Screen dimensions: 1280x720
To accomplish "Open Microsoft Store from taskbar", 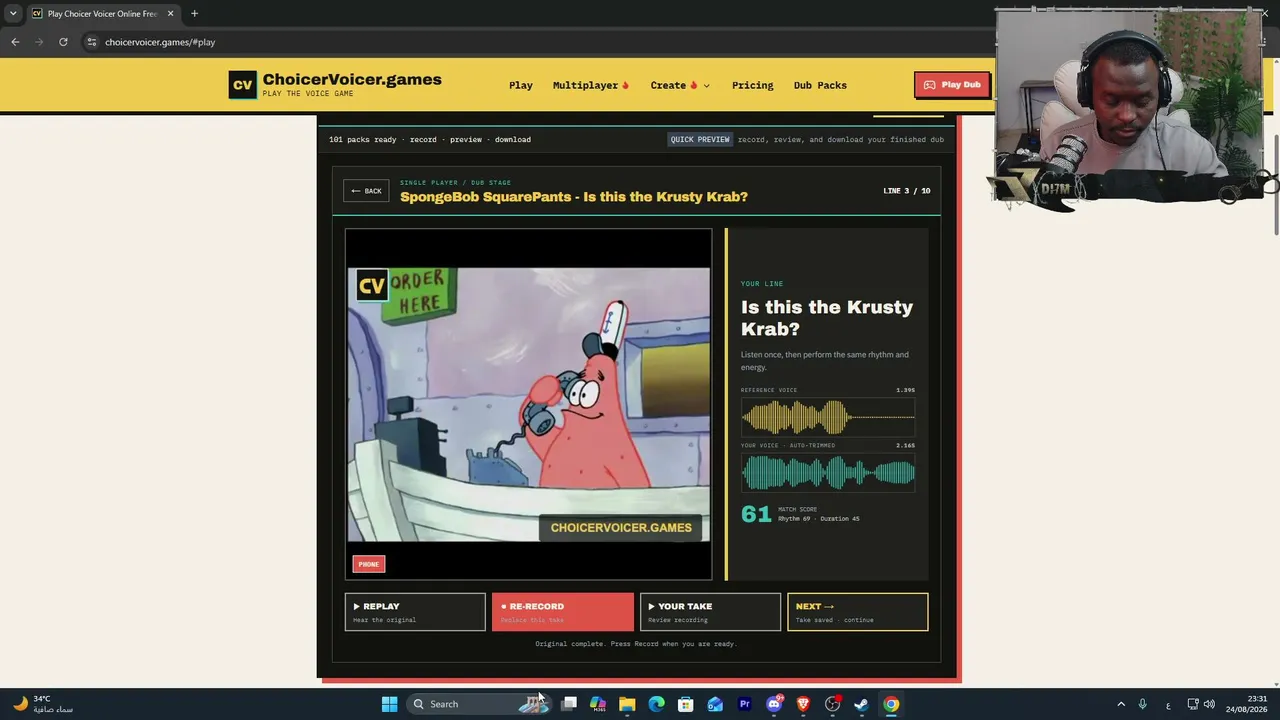I will (x=685, y=704).
